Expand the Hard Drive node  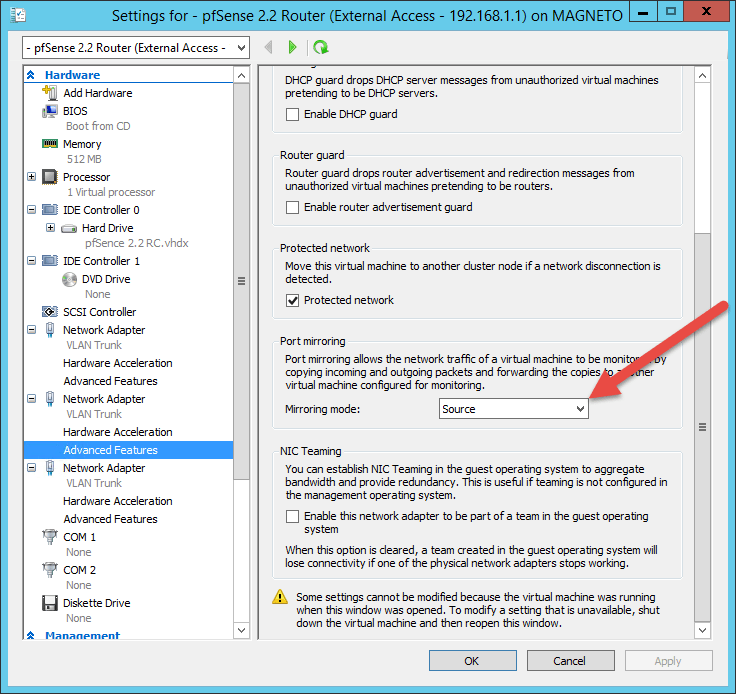(51, 228)
